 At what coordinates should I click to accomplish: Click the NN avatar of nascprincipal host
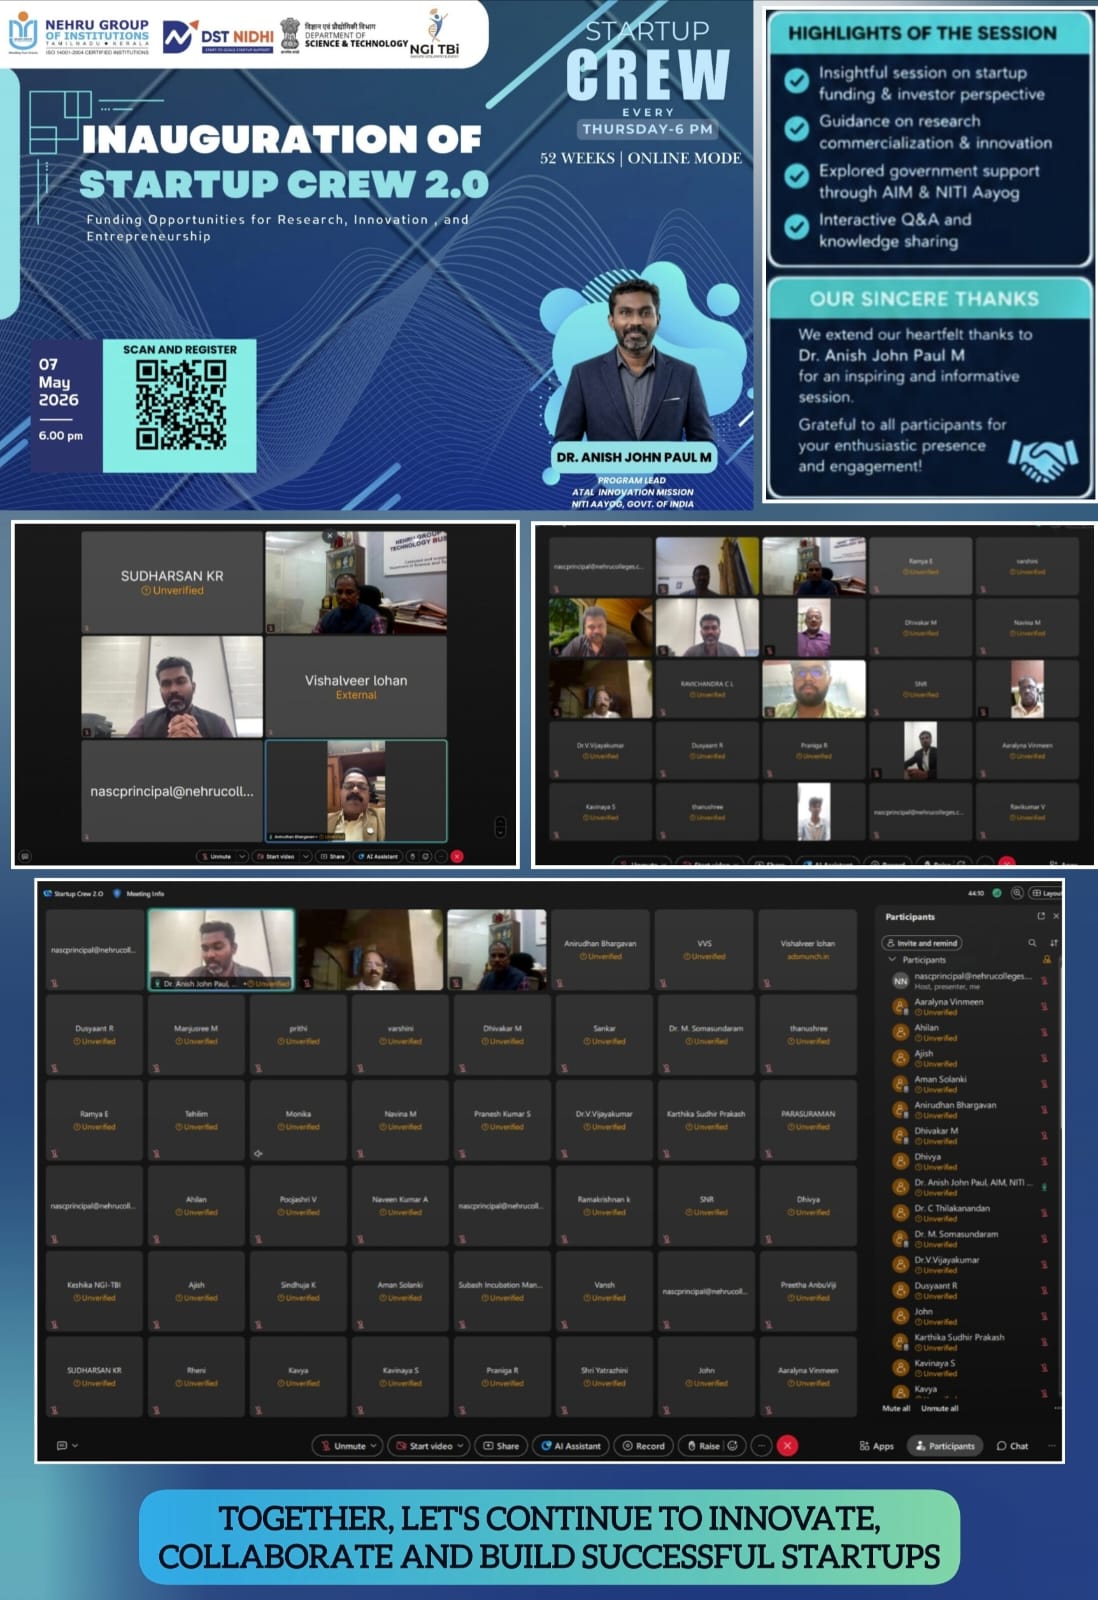click(x=900, y=981)
